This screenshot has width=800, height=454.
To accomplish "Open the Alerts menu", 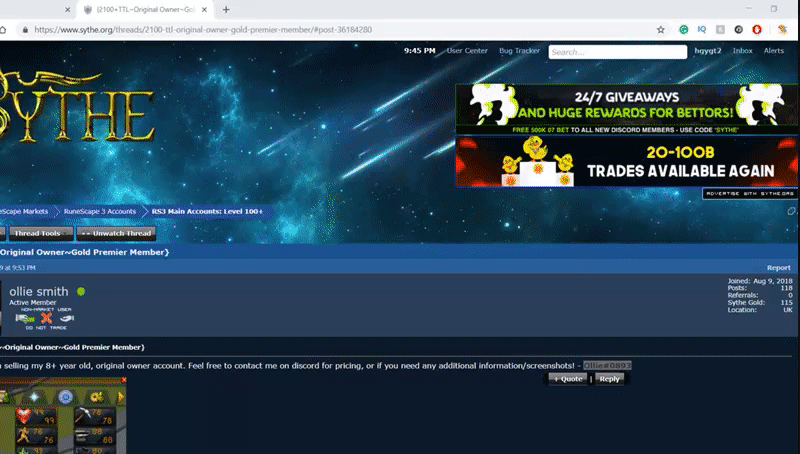I will [x=773, y=51].
